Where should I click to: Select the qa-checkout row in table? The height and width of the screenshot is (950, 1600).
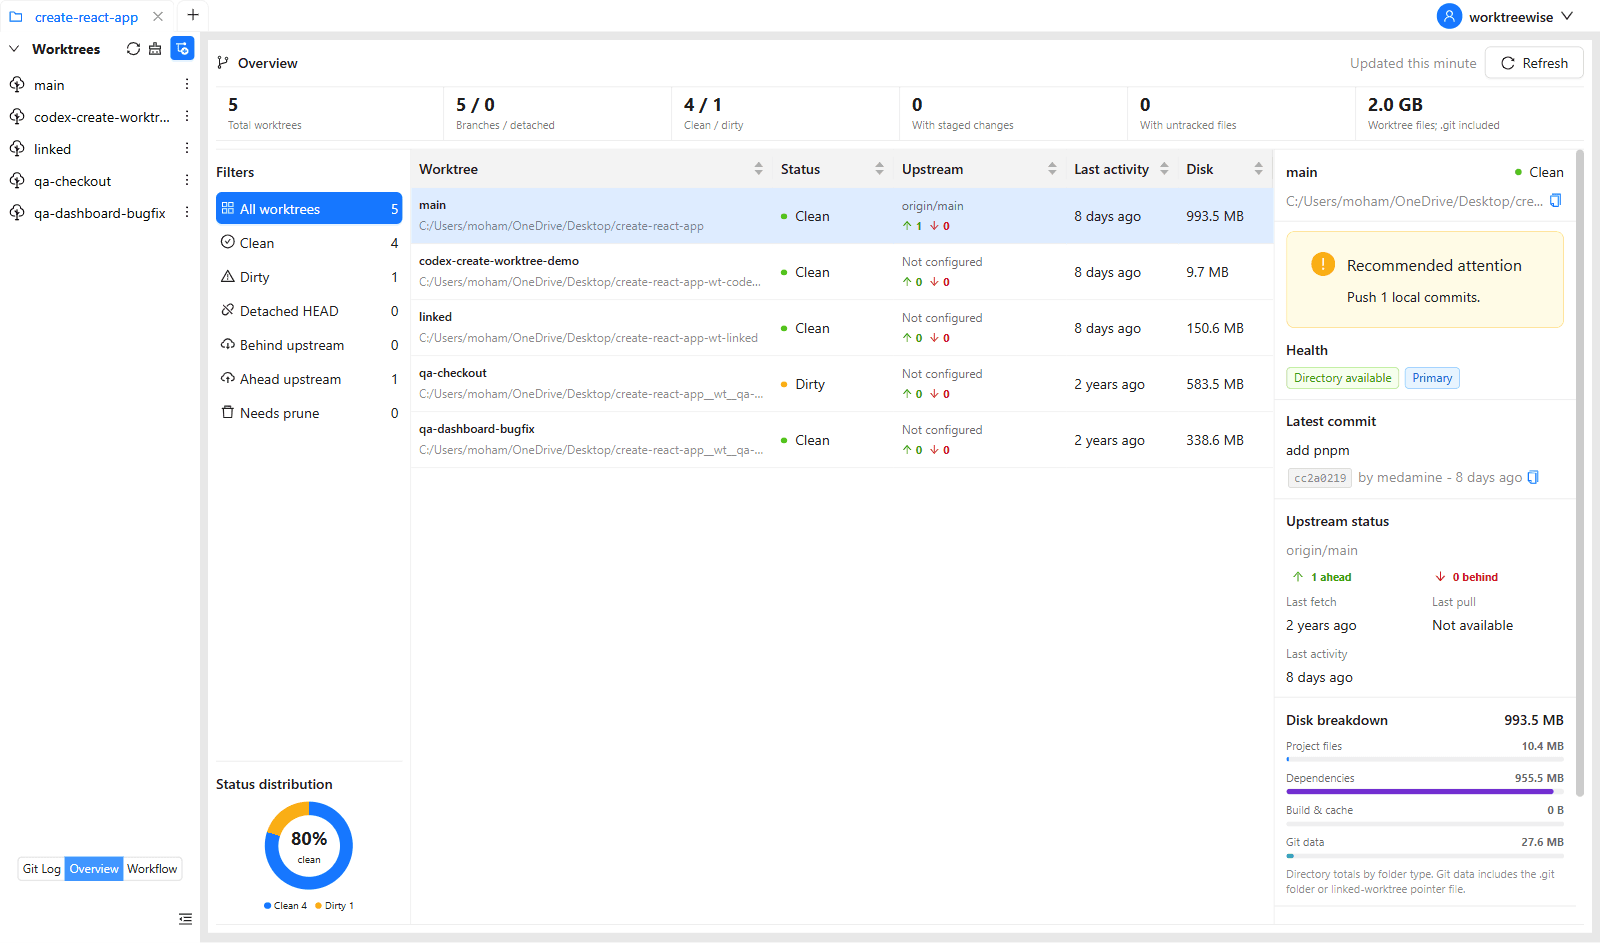(842, 384)
